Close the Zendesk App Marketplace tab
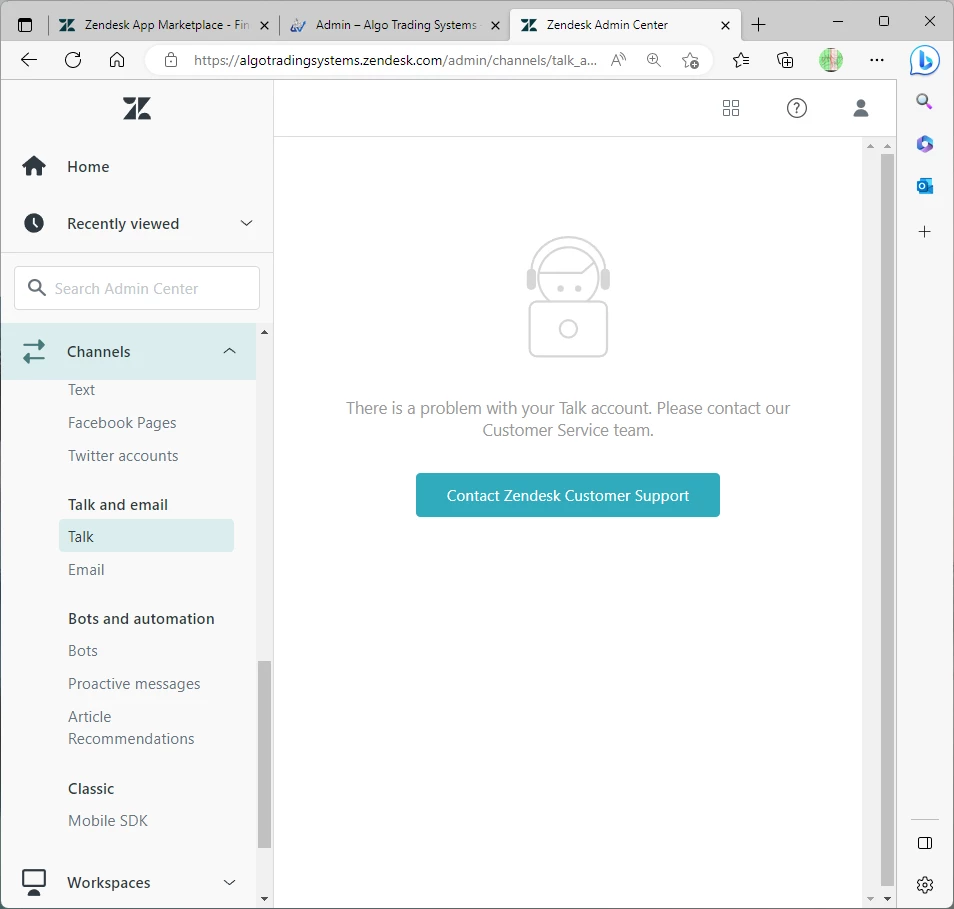This screenshot has height=909, width=954. click(x=264, y=26)
